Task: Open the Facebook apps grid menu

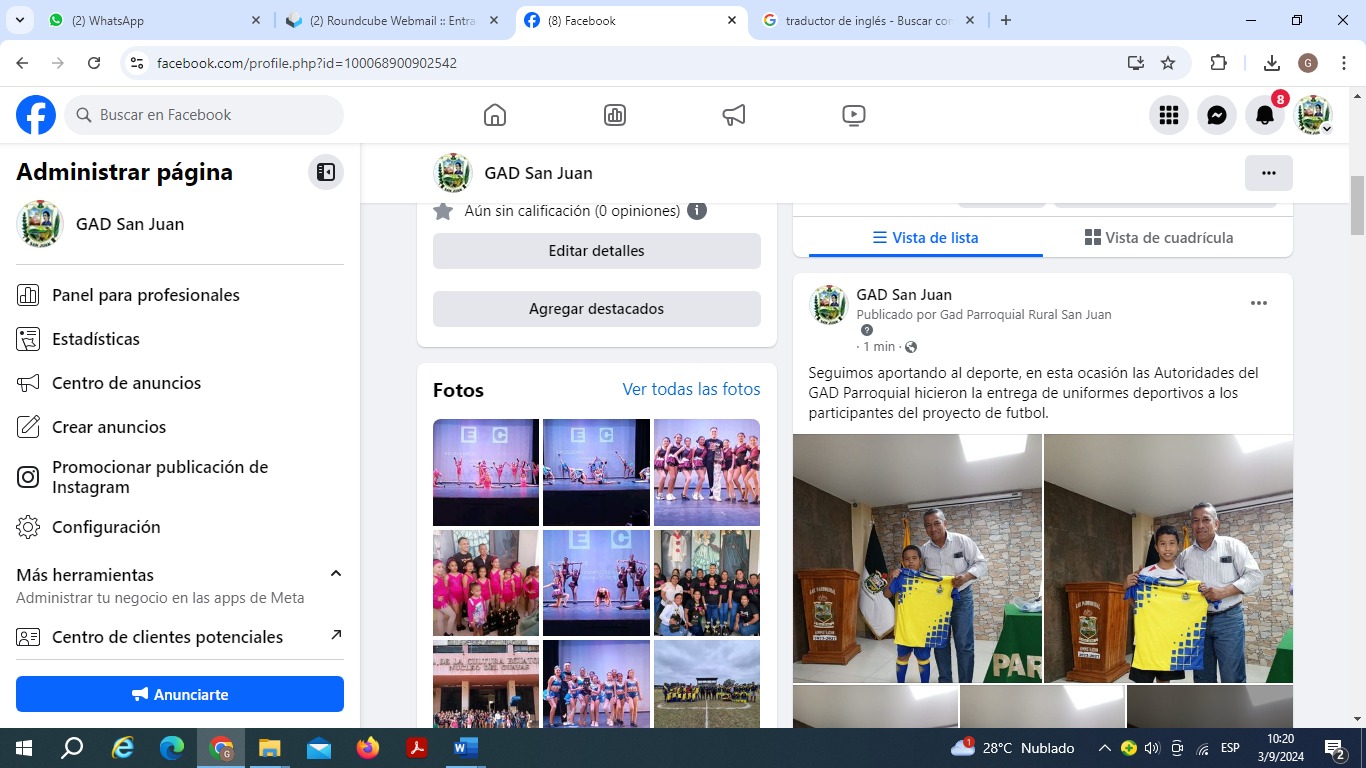Action: click(1168, 115)
